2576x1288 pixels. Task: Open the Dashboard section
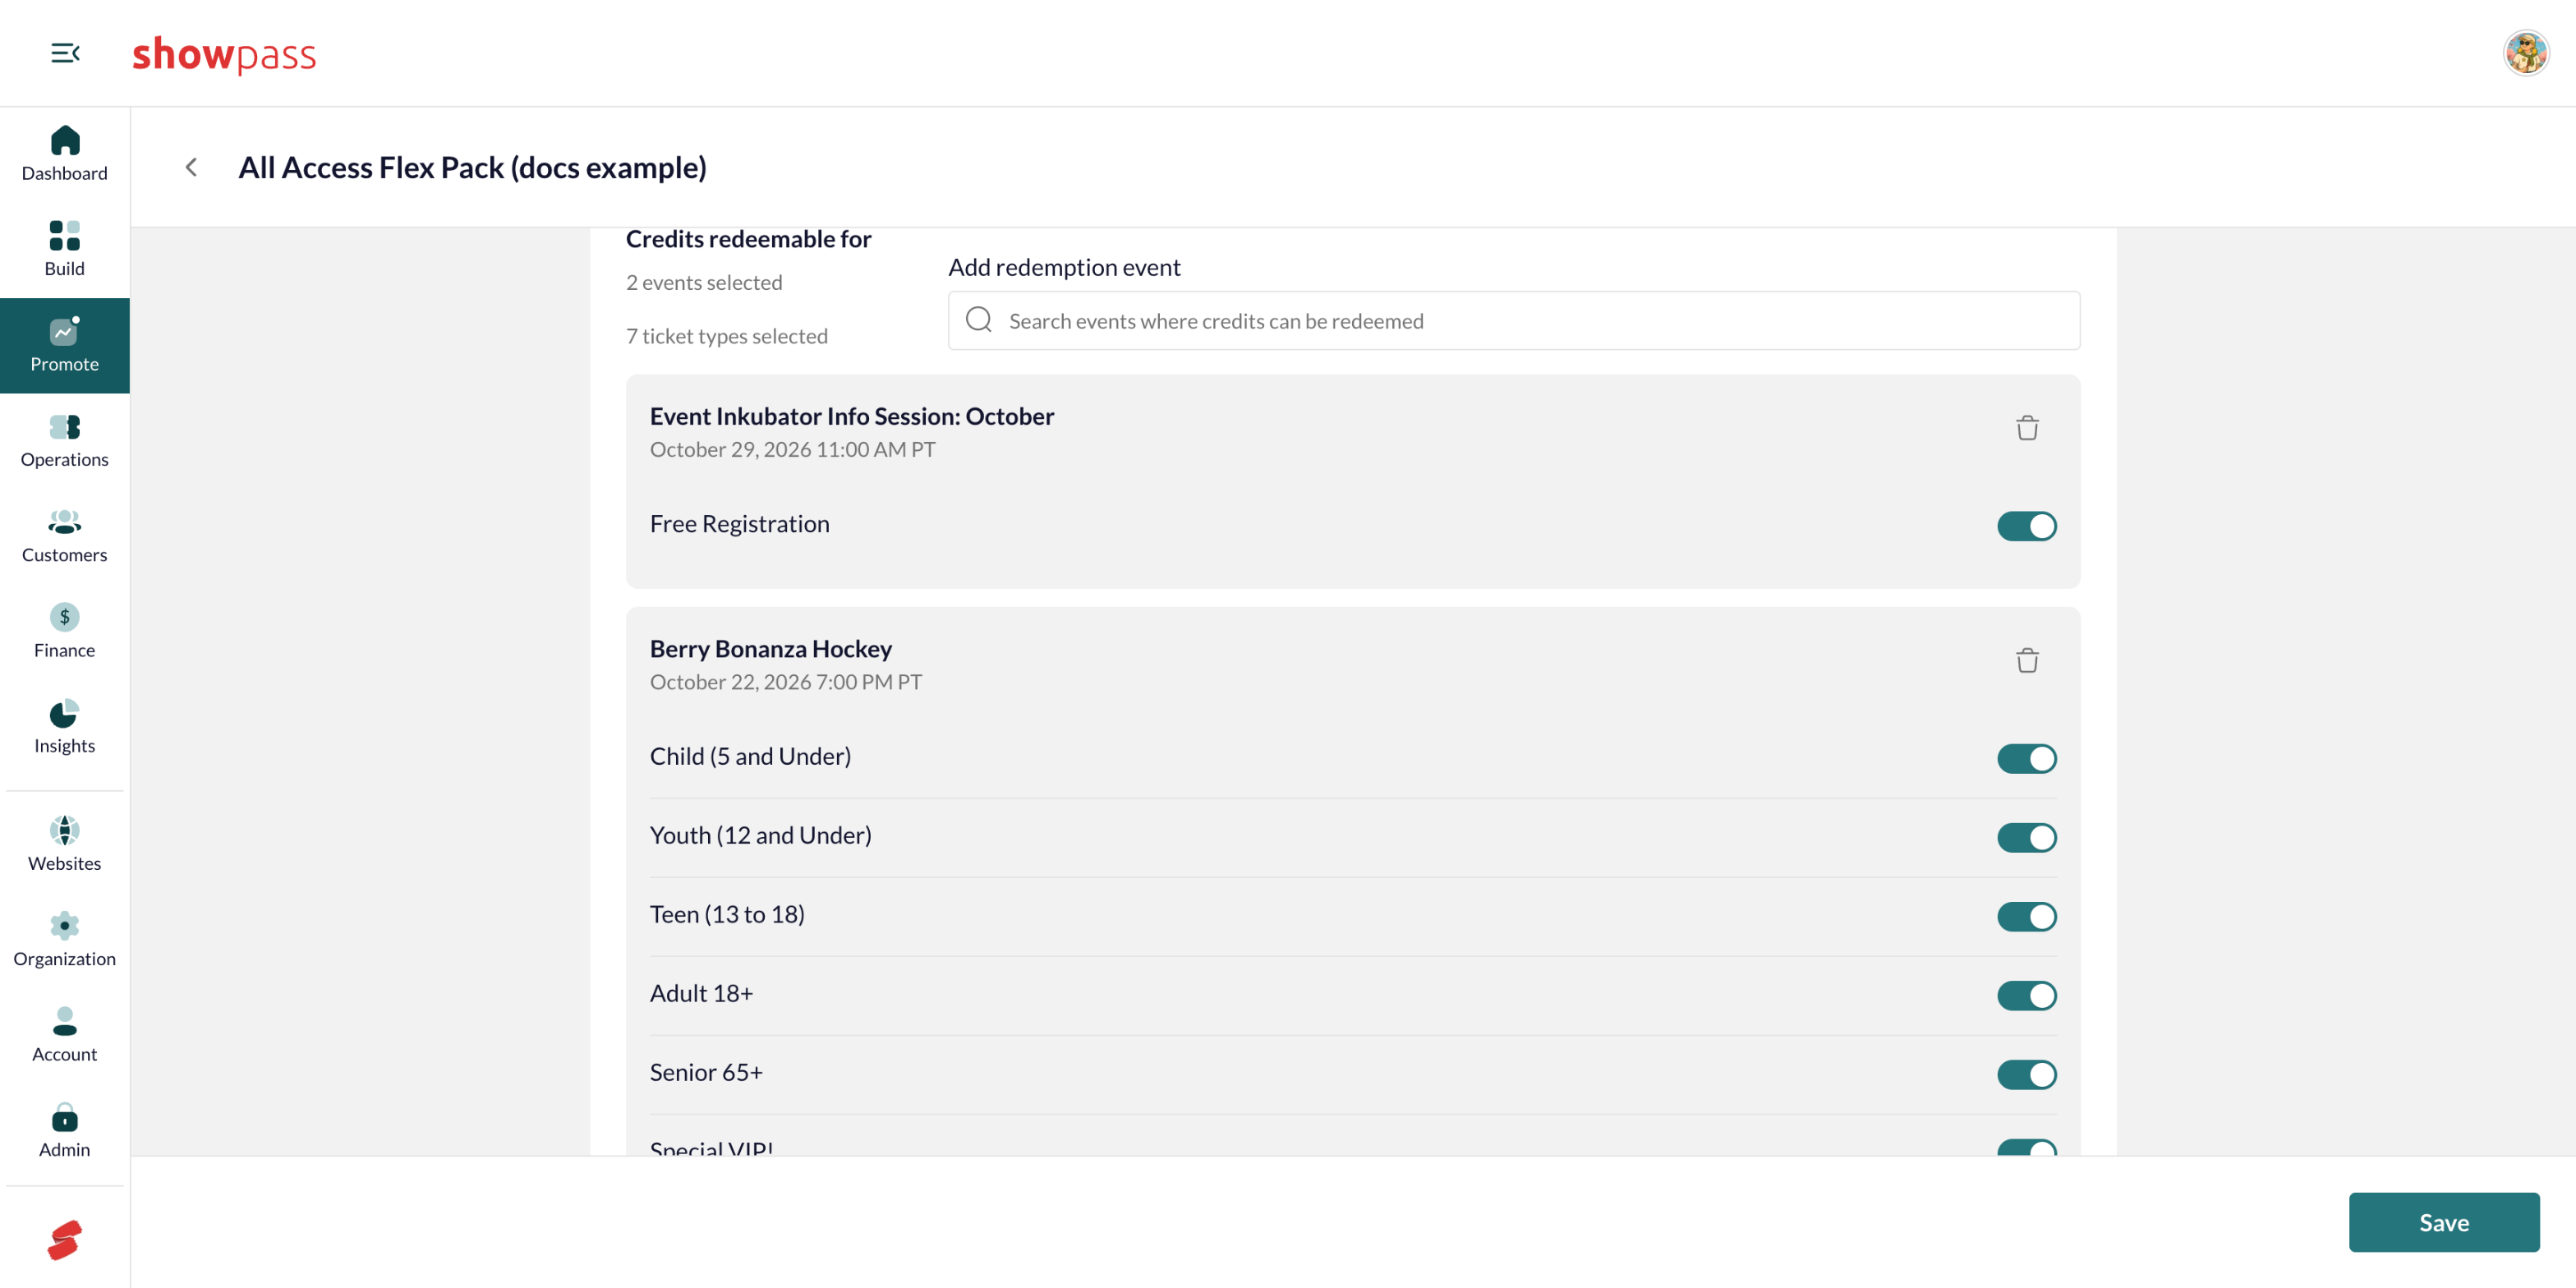click(x=64, y=154)
